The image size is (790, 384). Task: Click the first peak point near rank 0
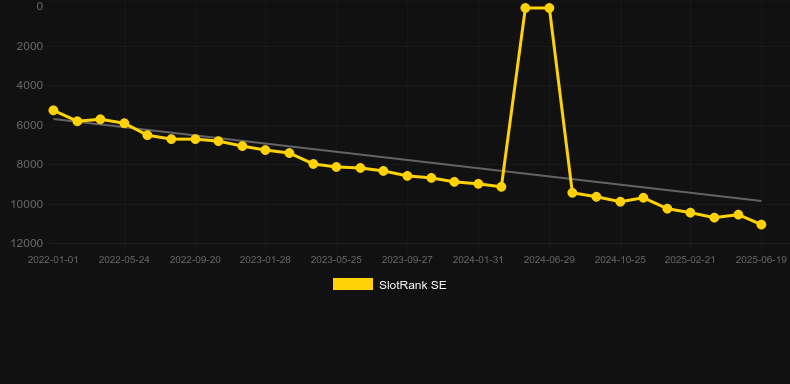point(525,8)
